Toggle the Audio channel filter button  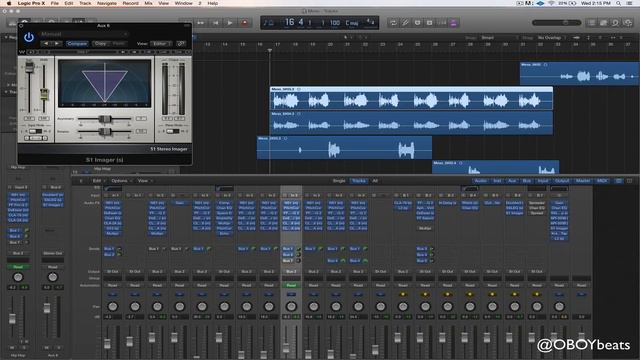480,181
